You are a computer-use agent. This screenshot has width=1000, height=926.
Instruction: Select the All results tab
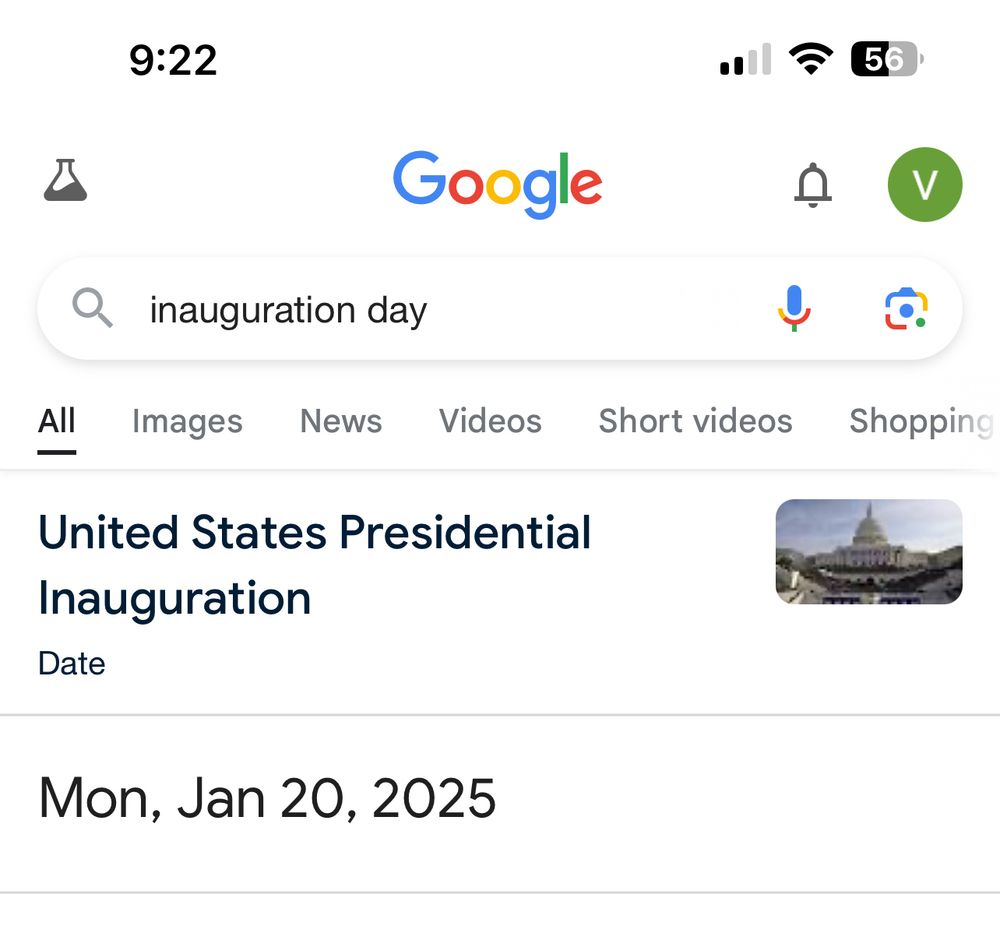[56, 421]
